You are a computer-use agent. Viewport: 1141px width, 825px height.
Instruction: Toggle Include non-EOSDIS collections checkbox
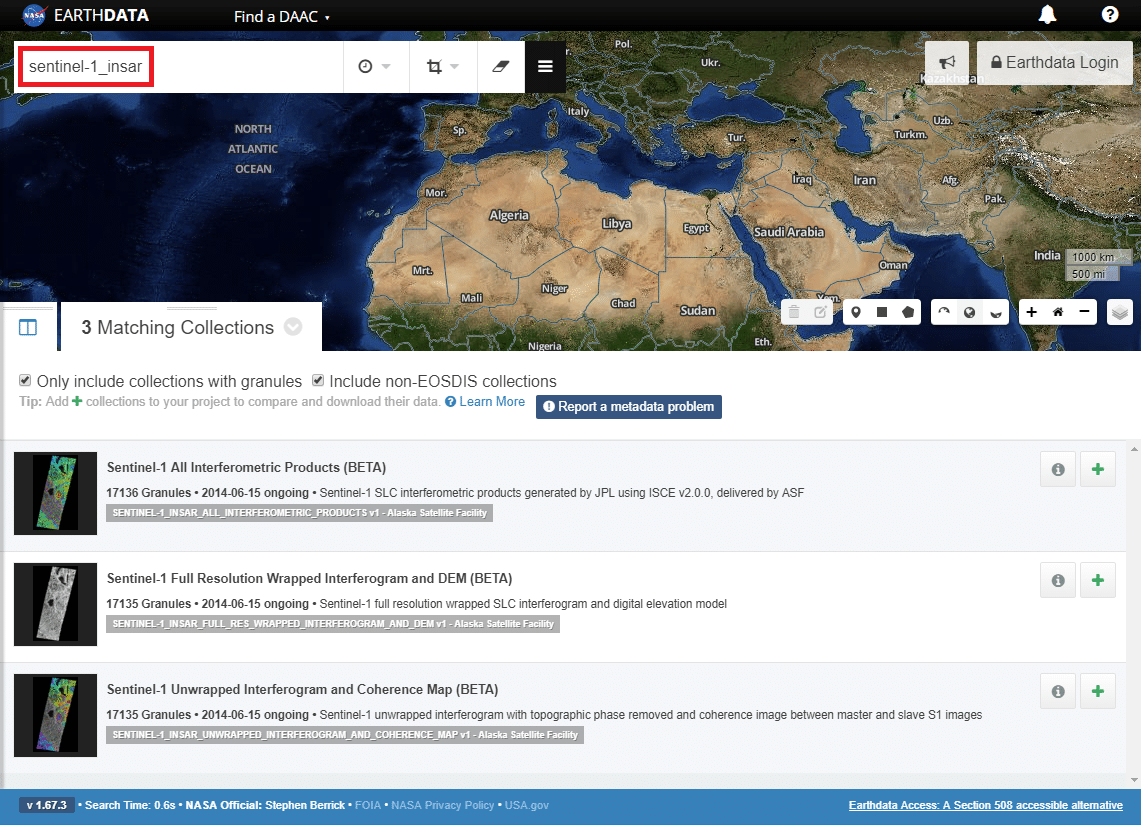(x=318, y=380)
